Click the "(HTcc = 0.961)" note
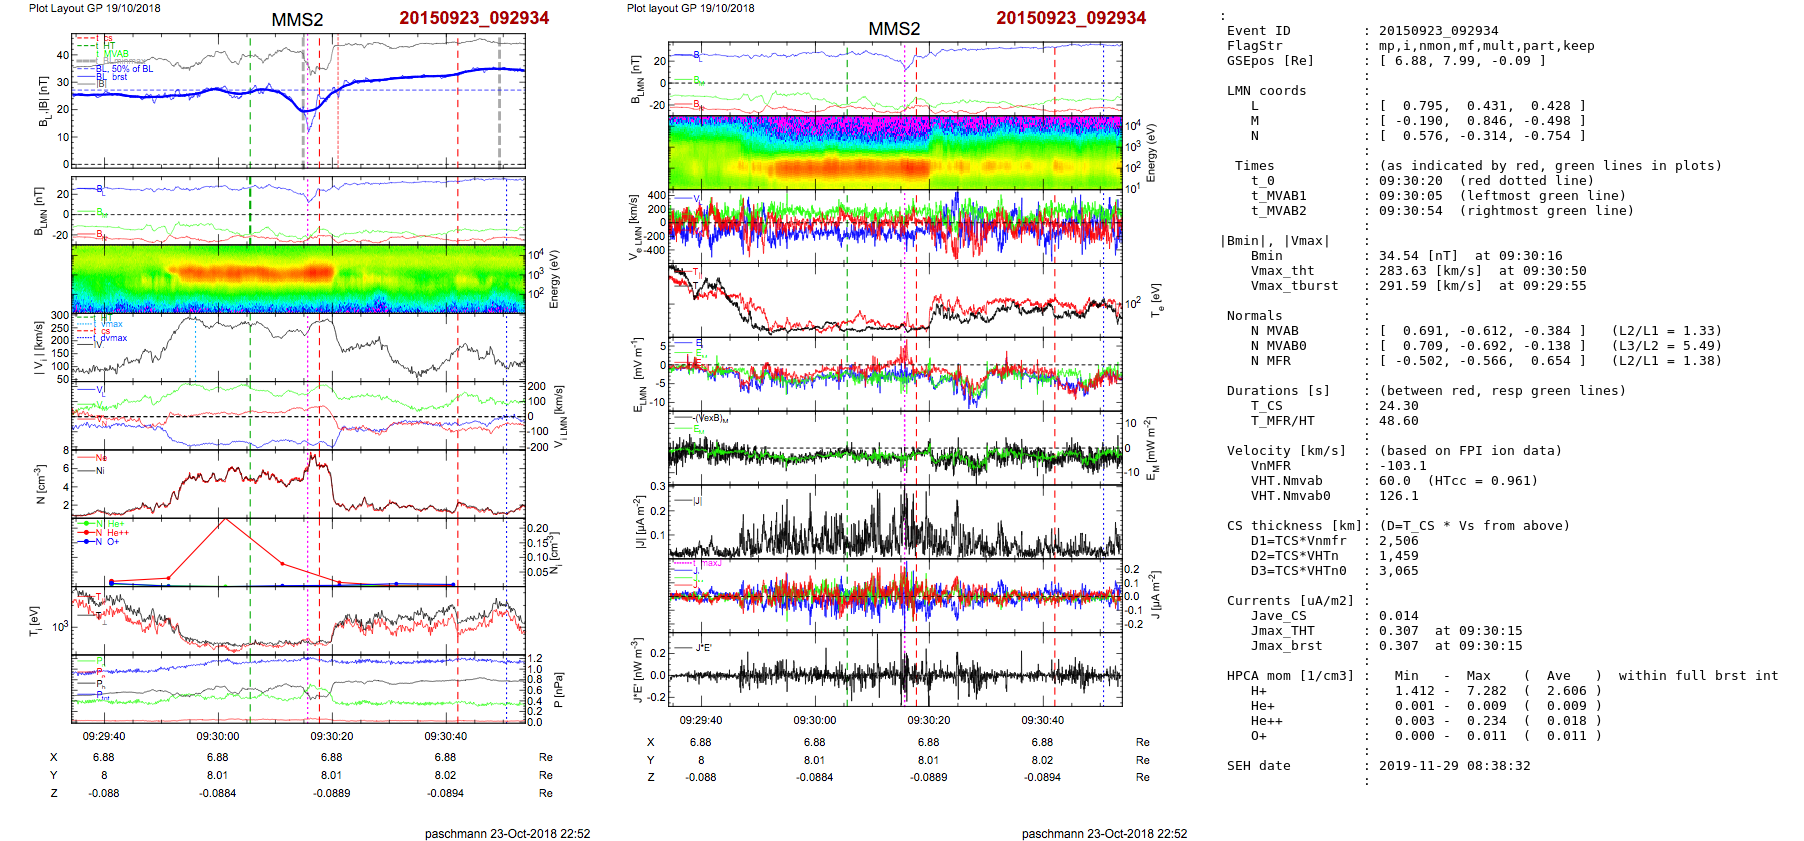1804x841 pixels. [x=1482, y=481]
